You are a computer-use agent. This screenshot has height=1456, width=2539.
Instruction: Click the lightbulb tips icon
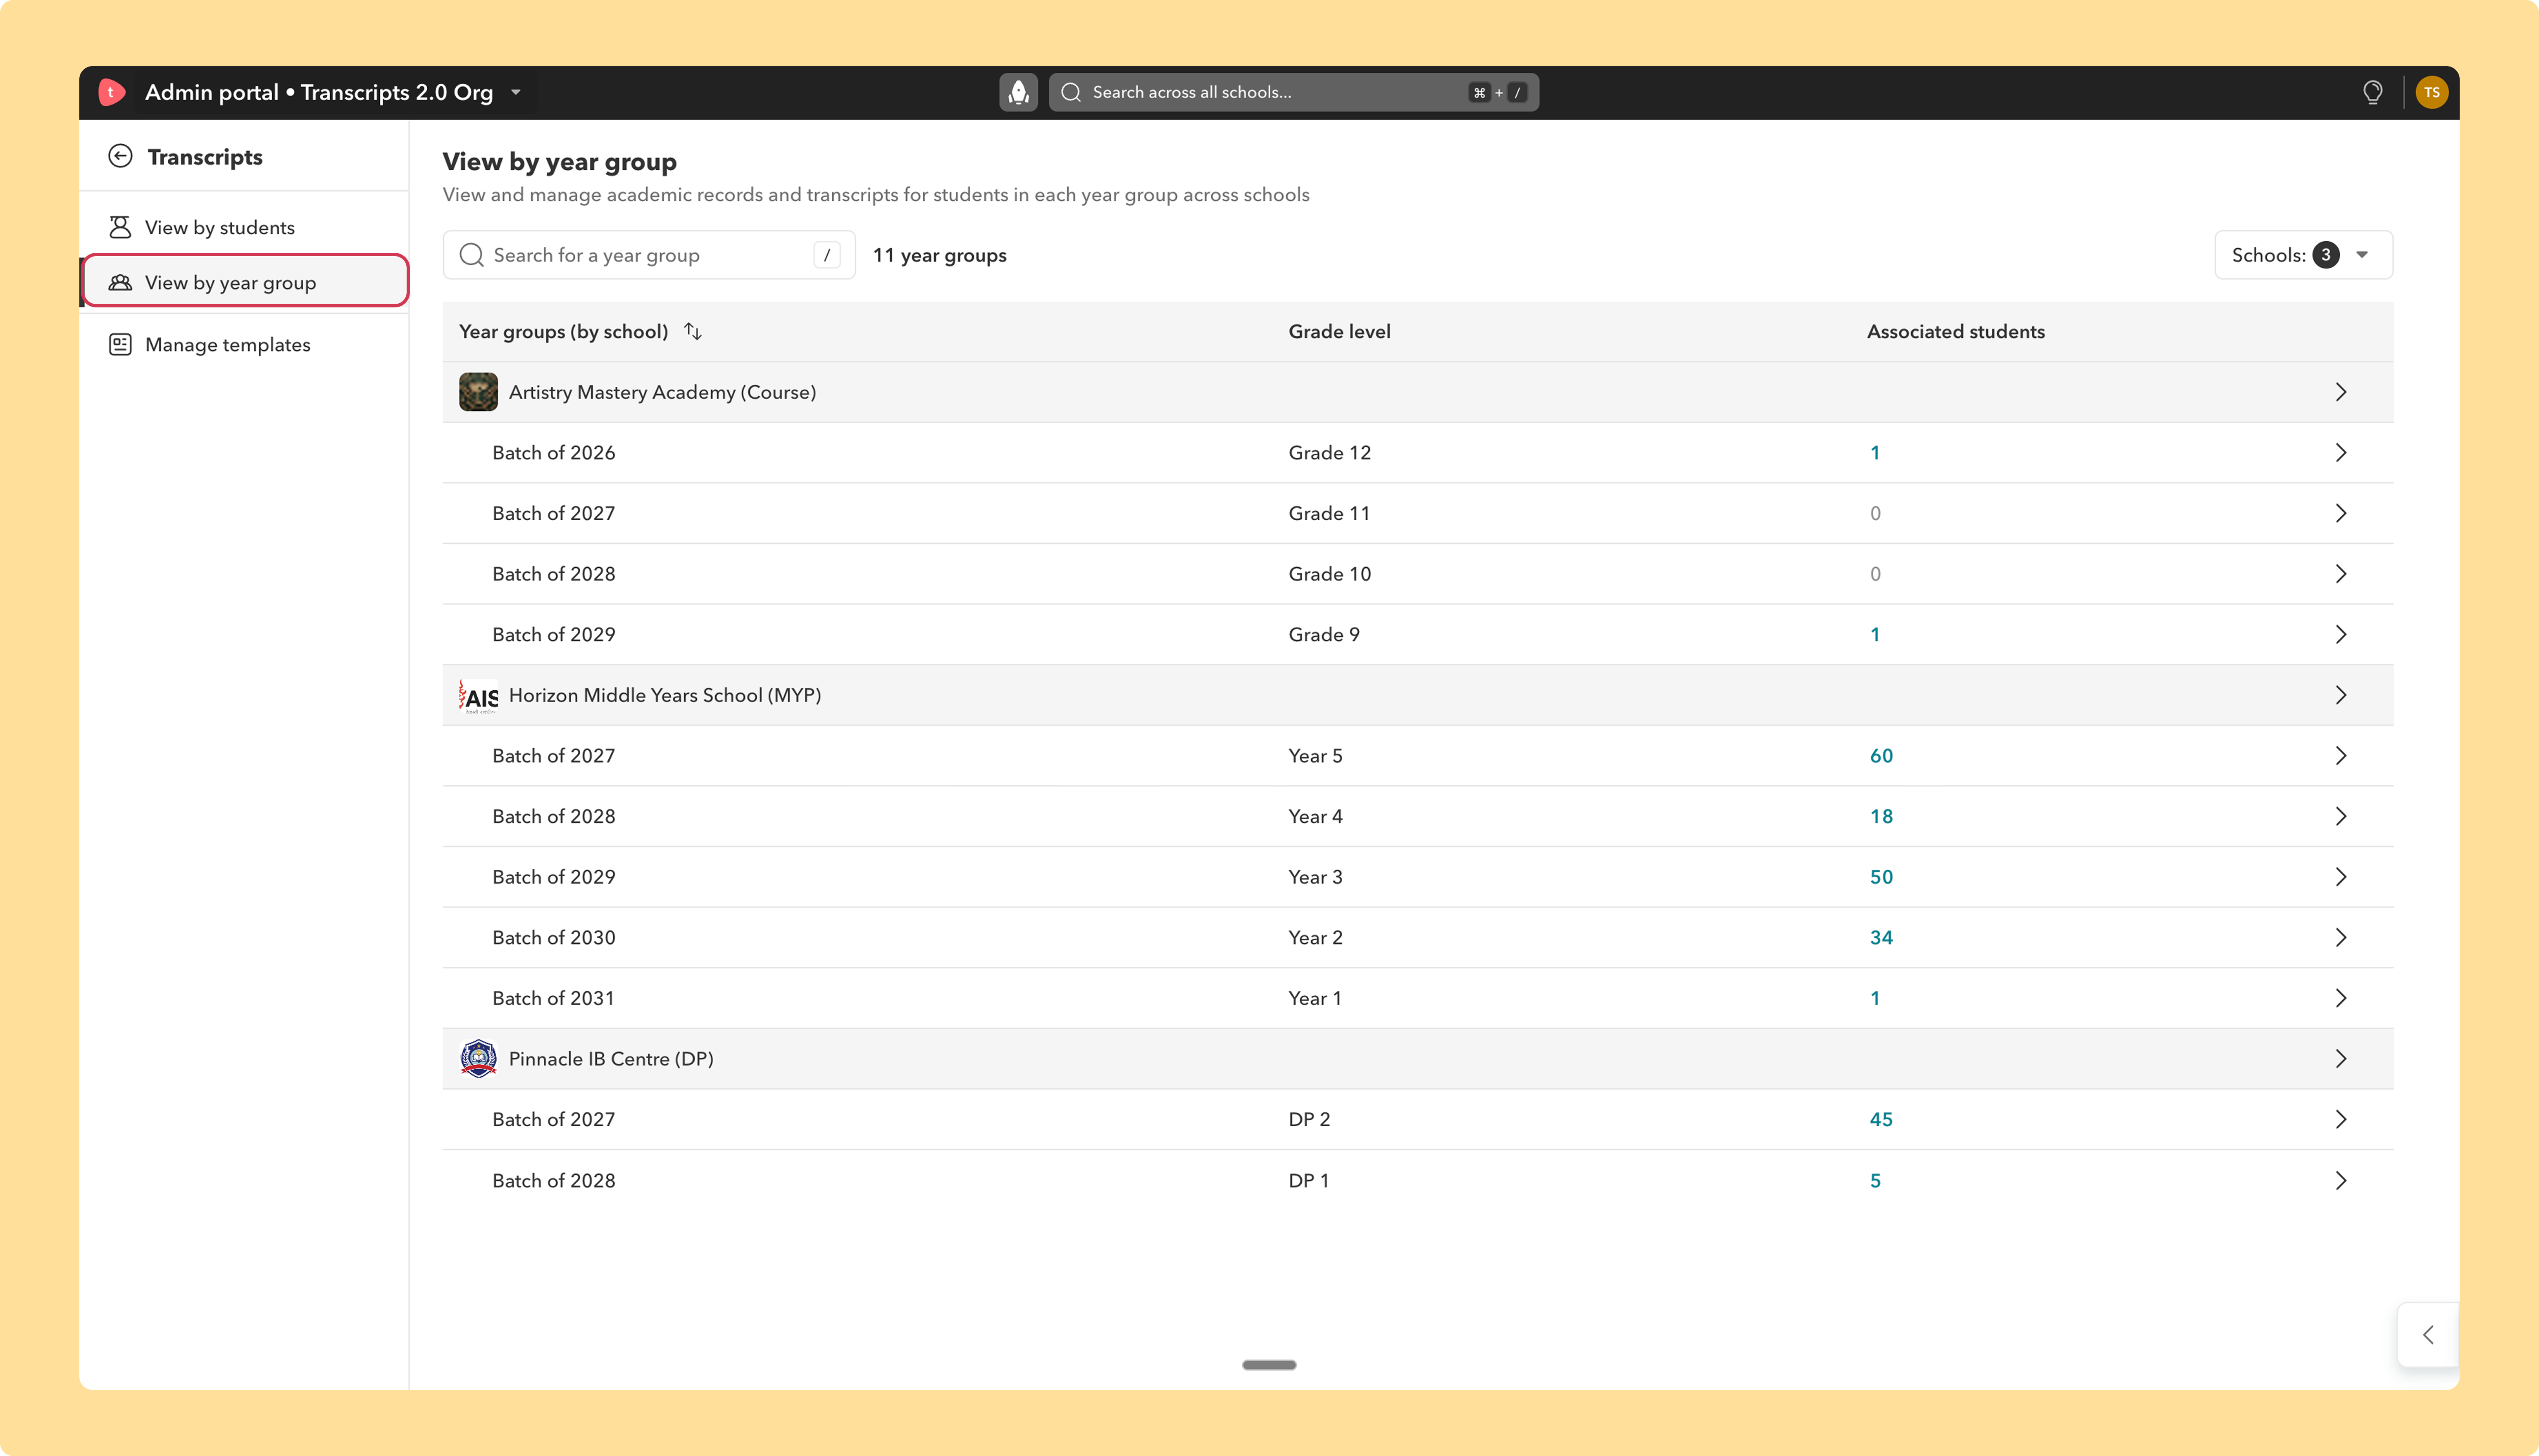[2372, 92]
